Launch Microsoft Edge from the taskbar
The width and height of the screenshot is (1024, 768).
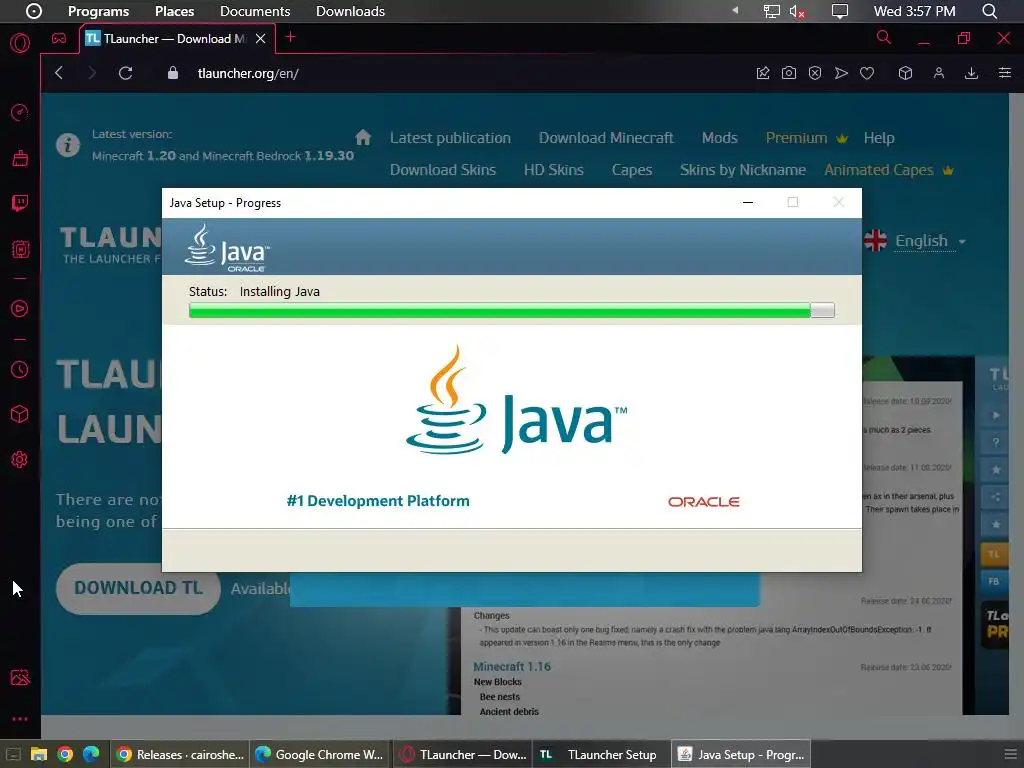pyautogui.click(x=91, y=754)
